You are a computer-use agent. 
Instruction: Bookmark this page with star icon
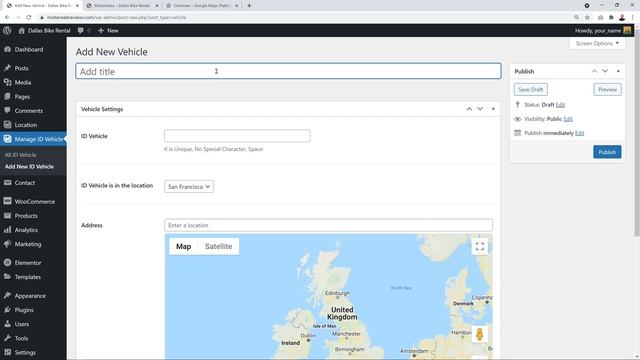(x=587, y=18)
